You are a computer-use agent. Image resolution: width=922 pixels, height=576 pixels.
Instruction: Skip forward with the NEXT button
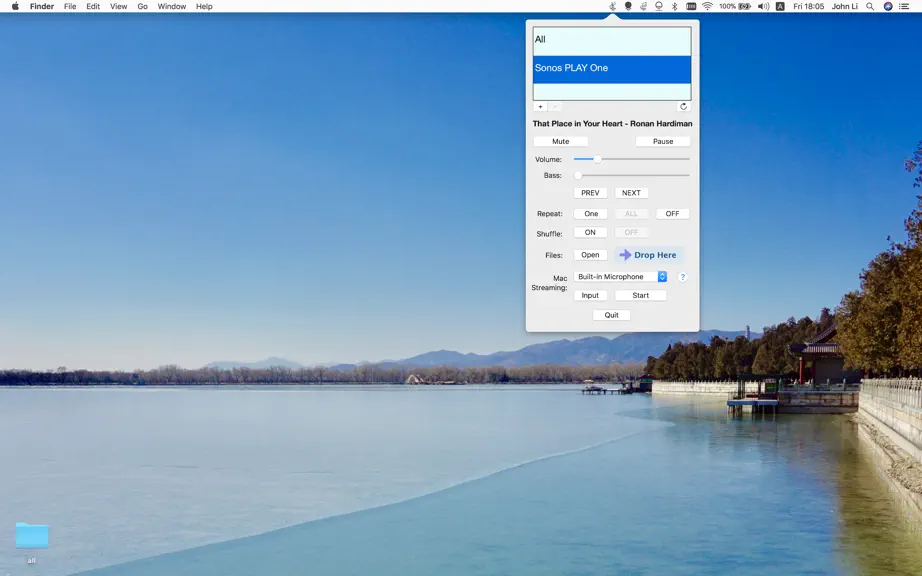(632, 193)
